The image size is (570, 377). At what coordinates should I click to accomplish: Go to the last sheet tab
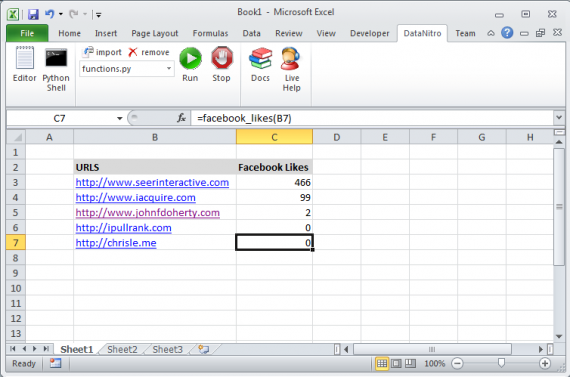46,349
